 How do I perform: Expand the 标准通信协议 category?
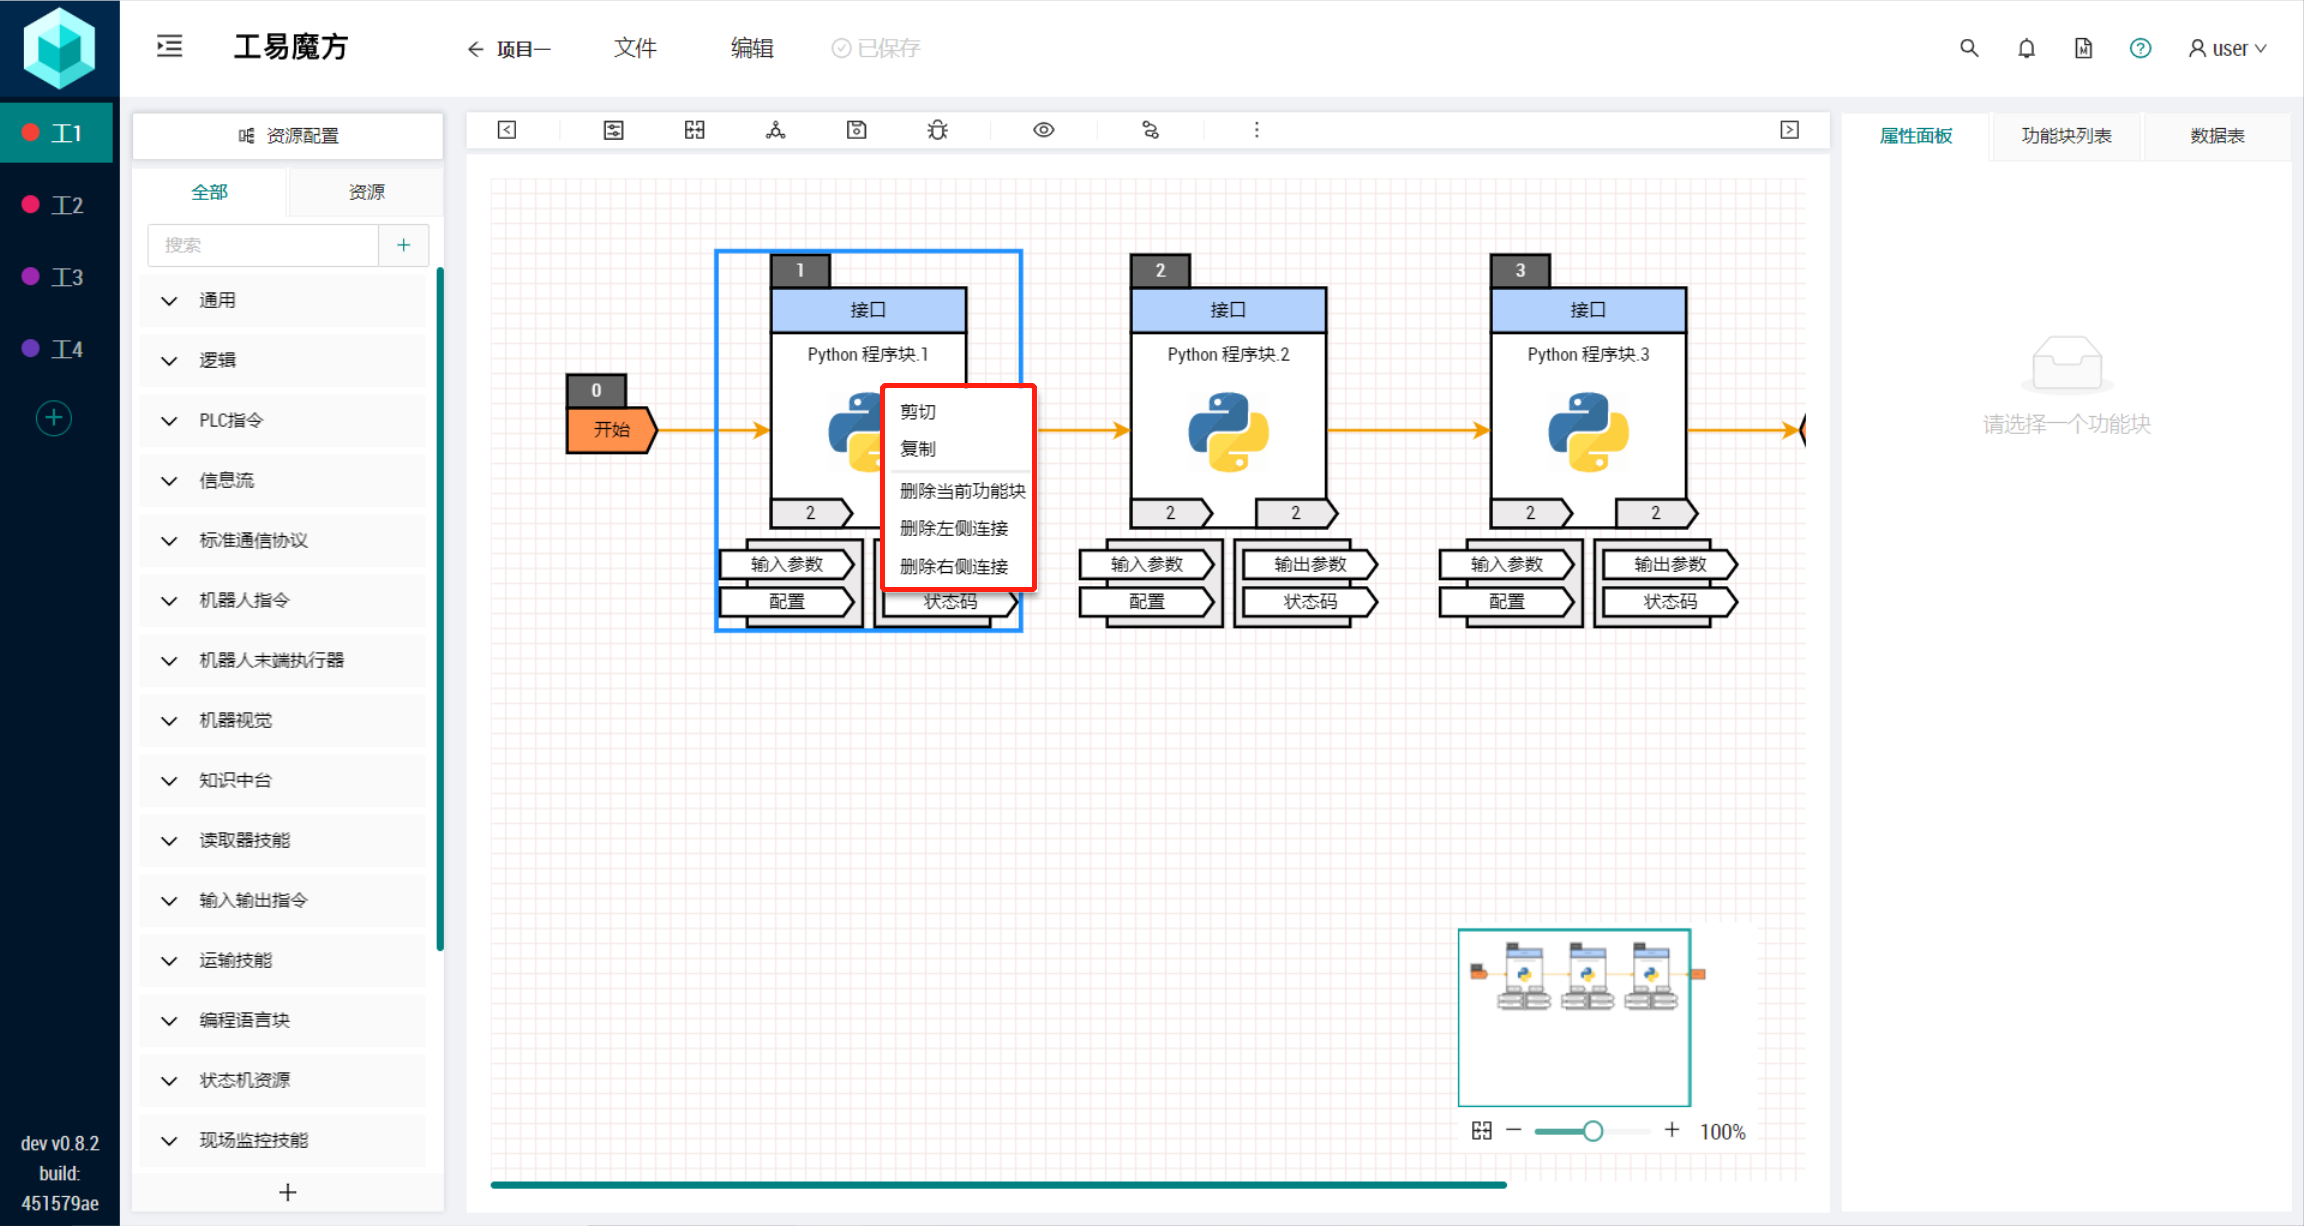click(283, 541)
